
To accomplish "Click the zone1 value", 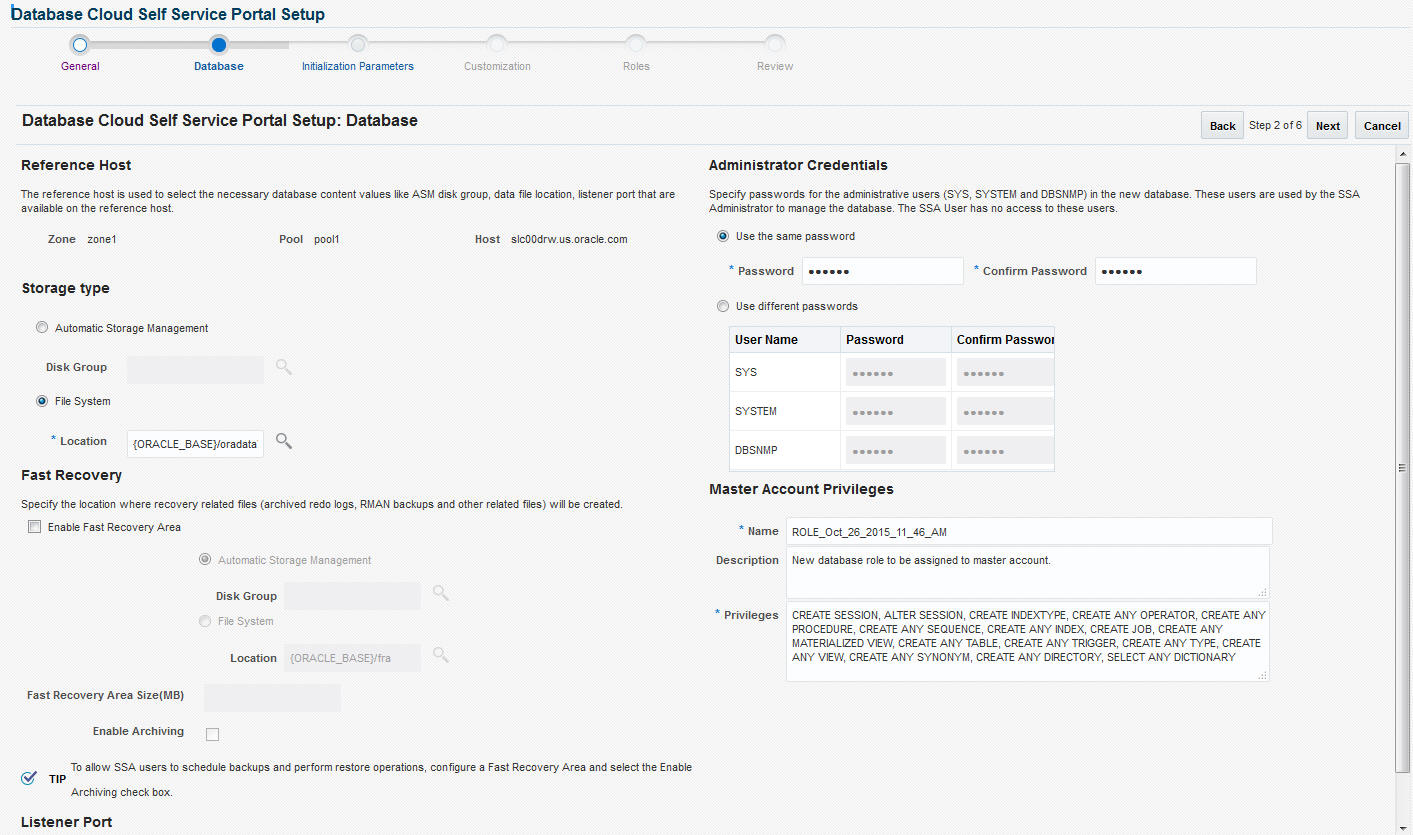I will click(x=102, y=240).
